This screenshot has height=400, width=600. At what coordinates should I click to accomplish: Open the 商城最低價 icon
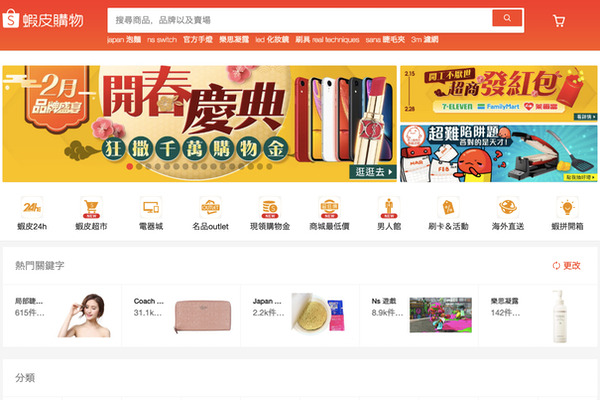click(329, 207)
